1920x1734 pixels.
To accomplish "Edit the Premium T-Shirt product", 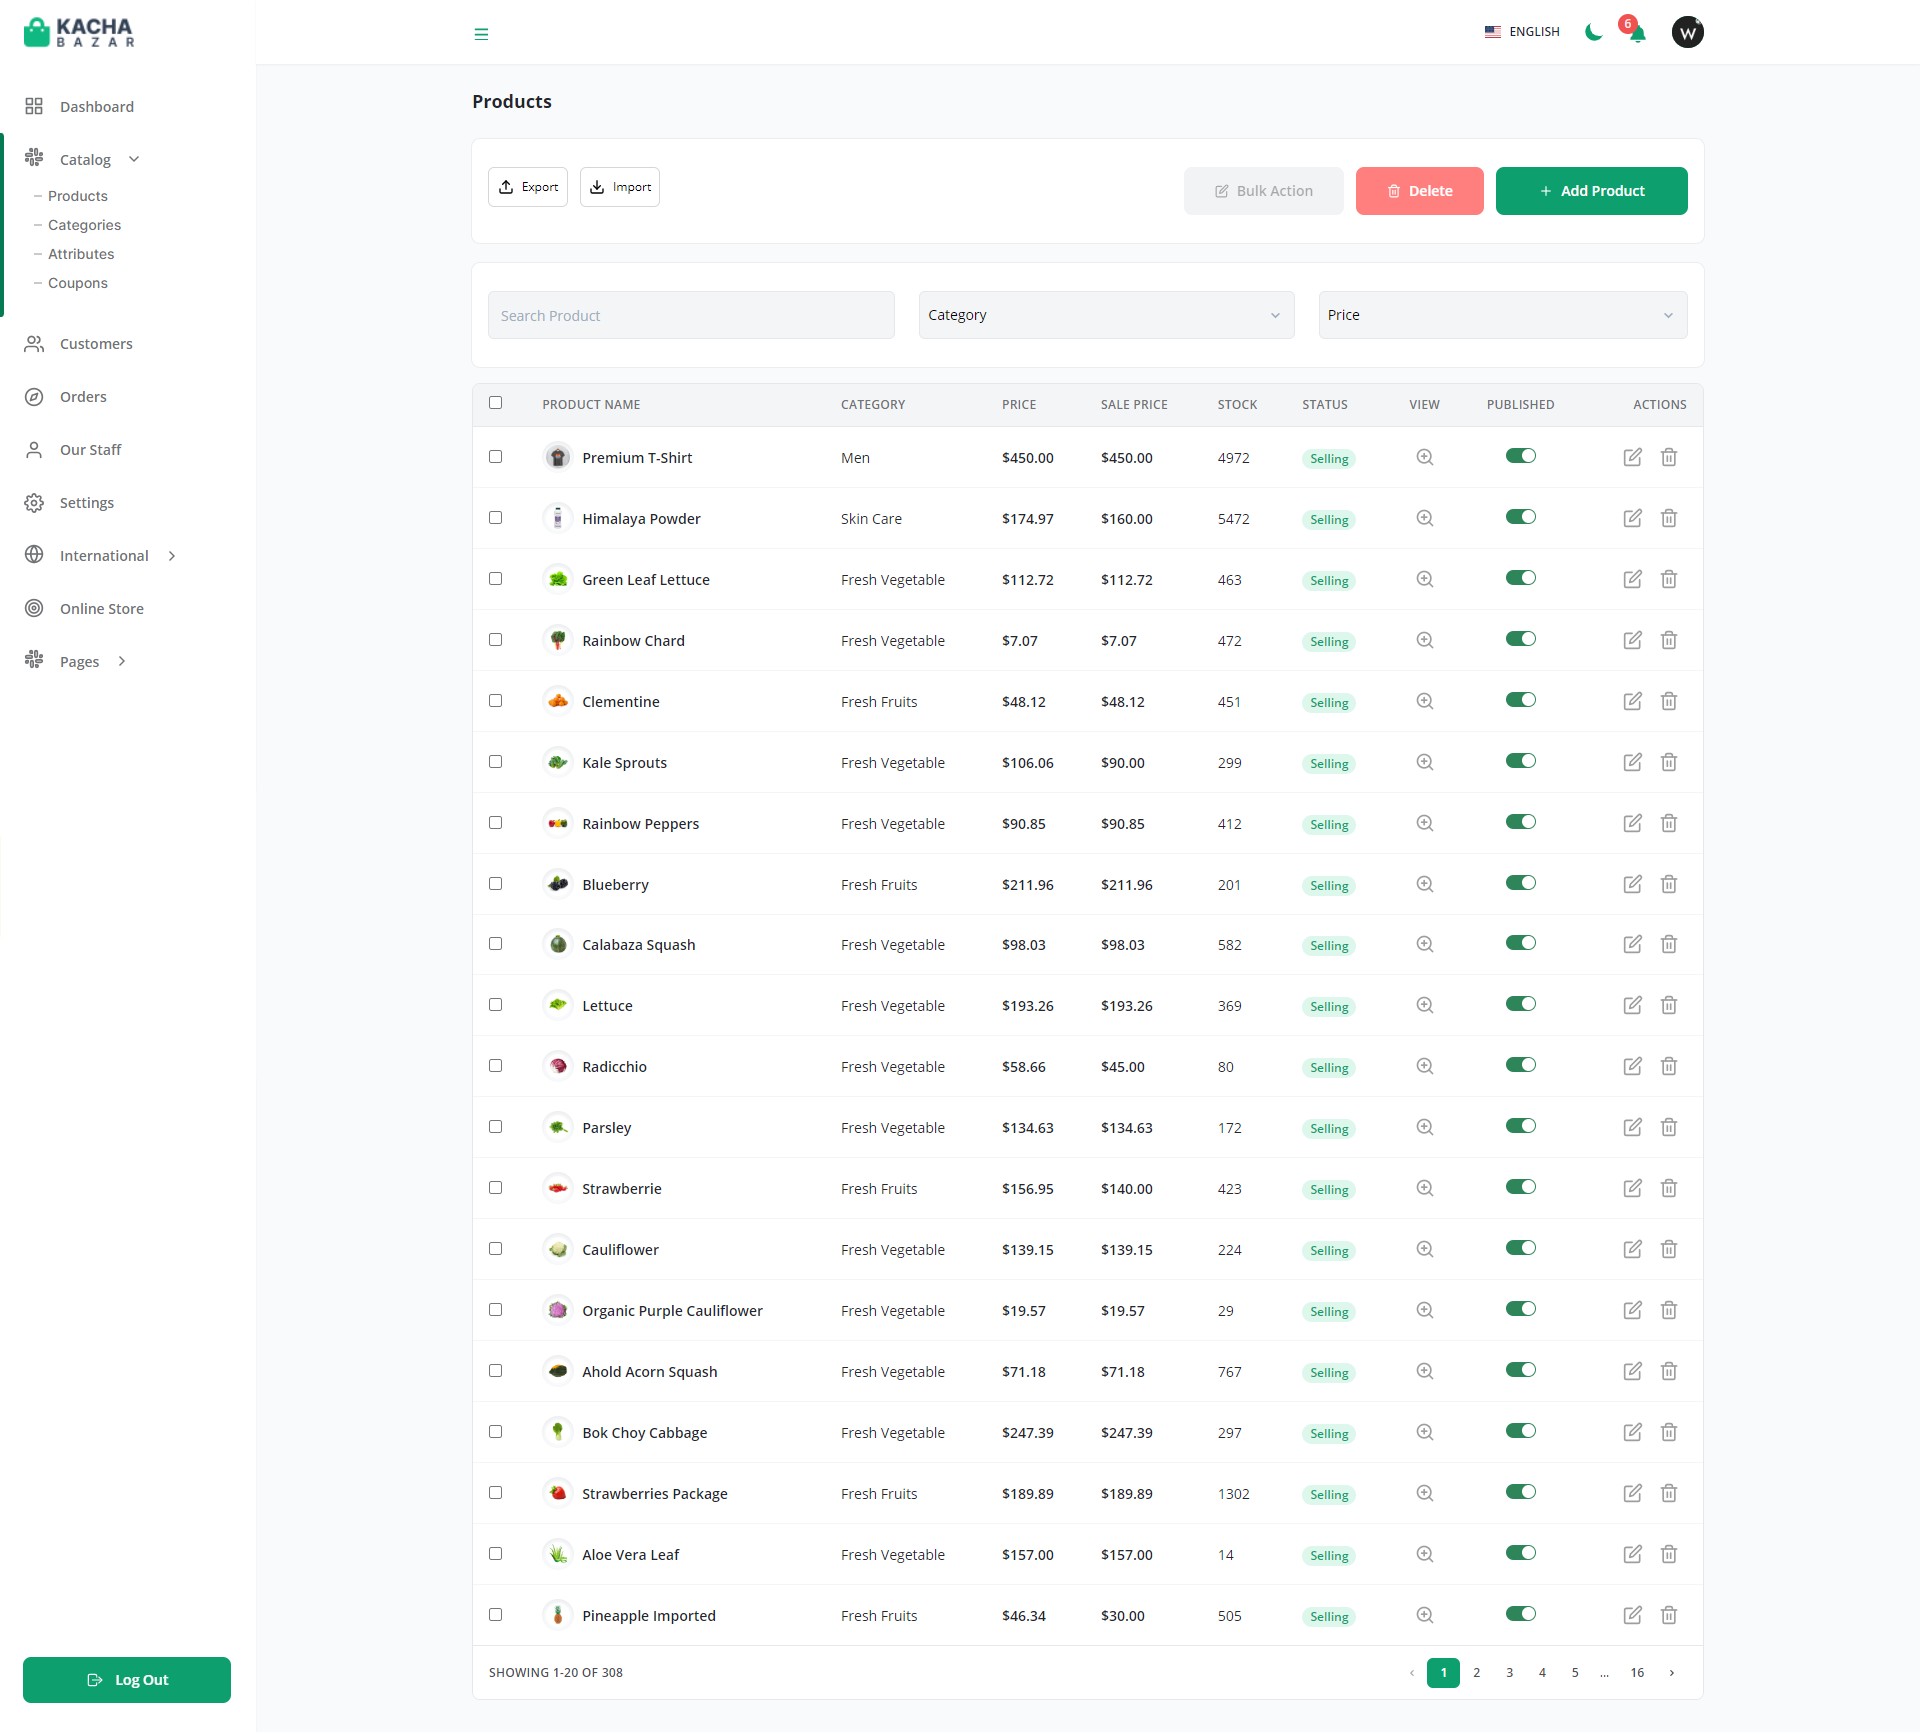I will coord(1632,457).
